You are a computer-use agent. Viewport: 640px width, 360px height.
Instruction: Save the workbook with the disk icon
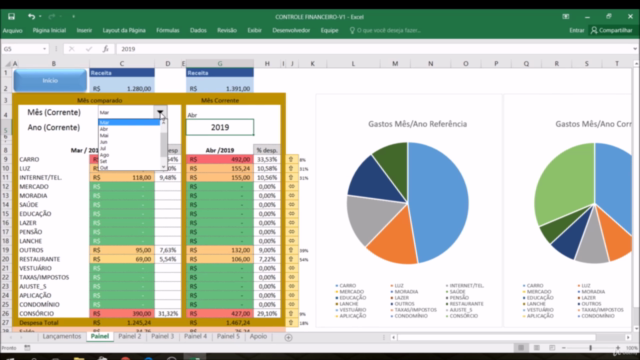coord(11,17)
